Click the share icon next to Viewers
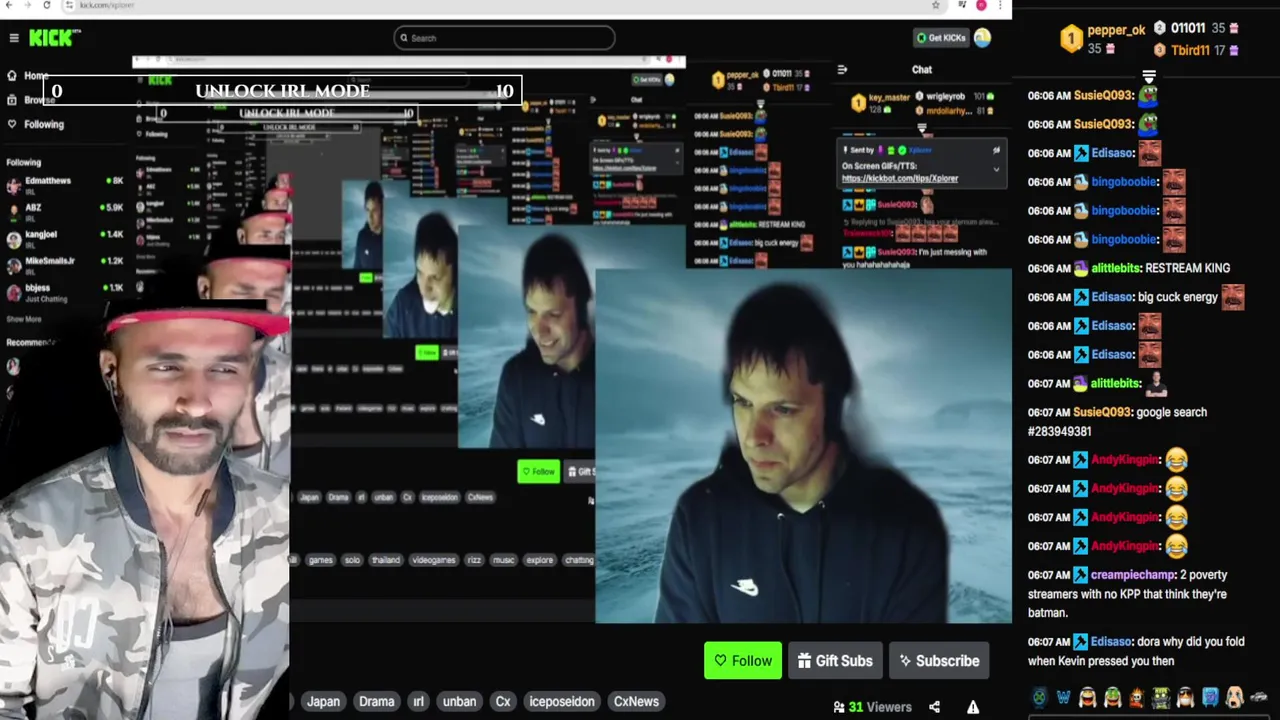Viewport: 1280px width, 720px height. 934,707
